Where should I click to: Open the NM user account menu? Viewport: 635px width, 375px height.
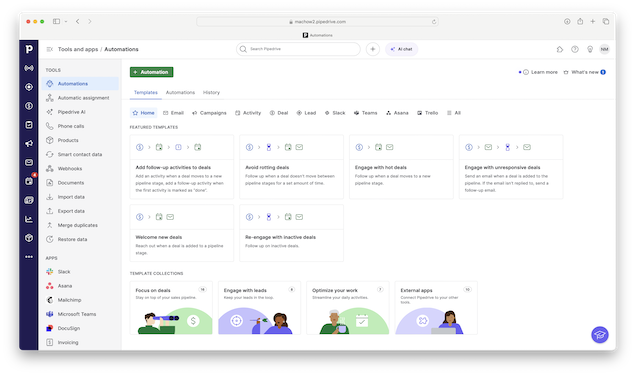[x=605, y=49]
